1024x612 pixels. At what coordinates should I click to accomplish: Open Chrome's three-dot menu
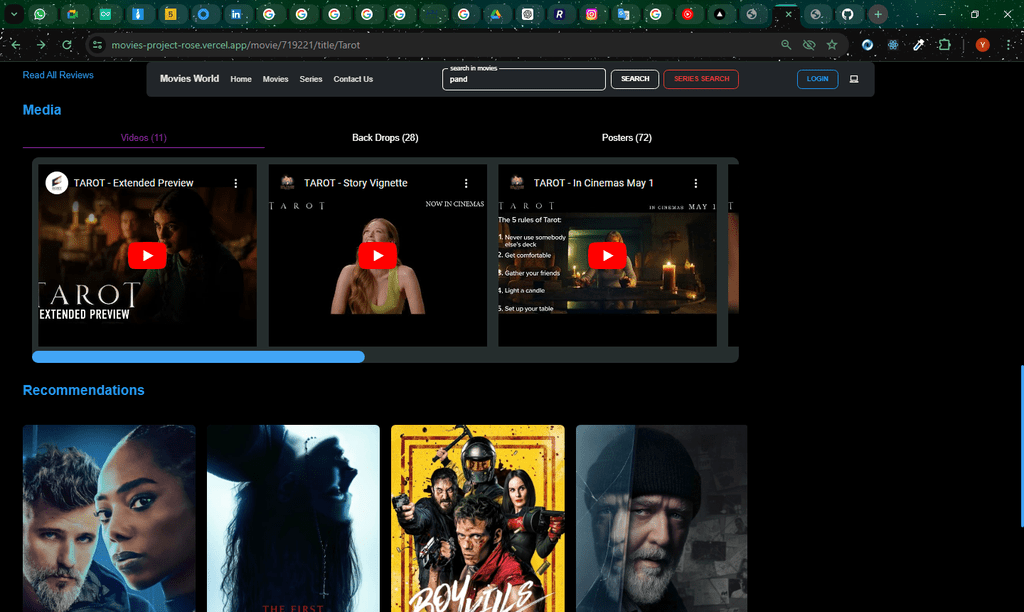click(1010, 45)
